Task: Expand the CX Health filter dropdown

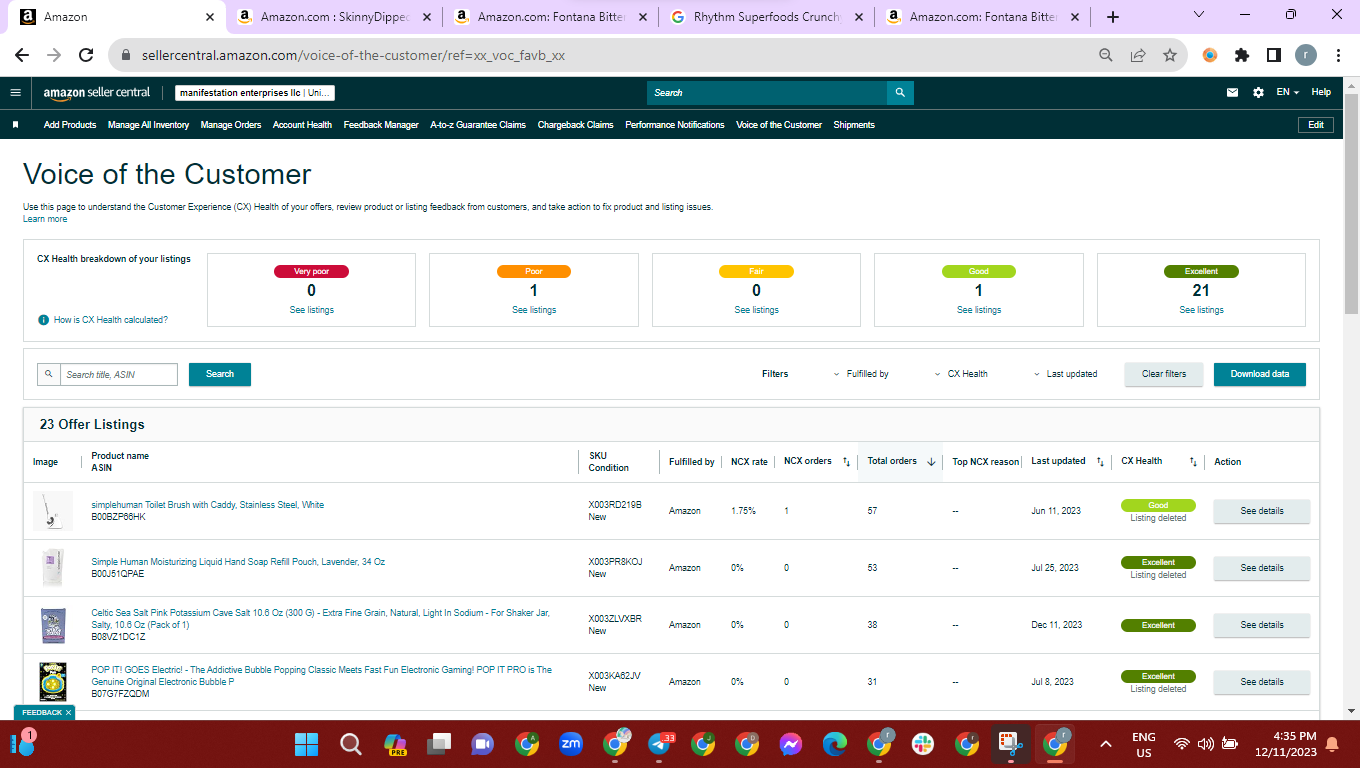Action: coord(960,374)
